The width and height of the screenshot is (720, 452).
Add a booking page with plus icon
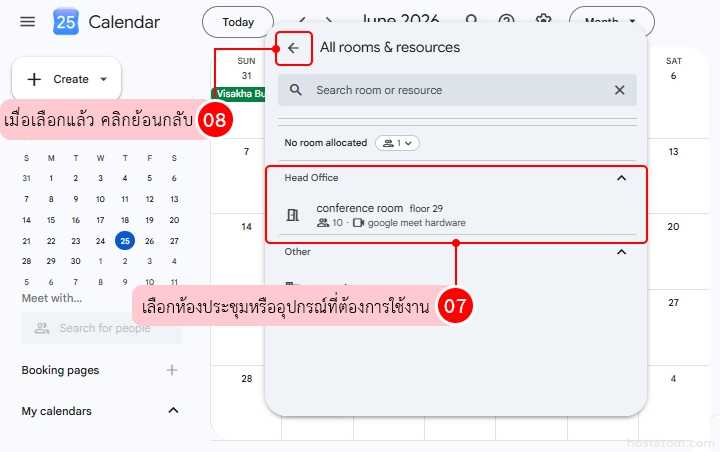click(x=172, y=370)
